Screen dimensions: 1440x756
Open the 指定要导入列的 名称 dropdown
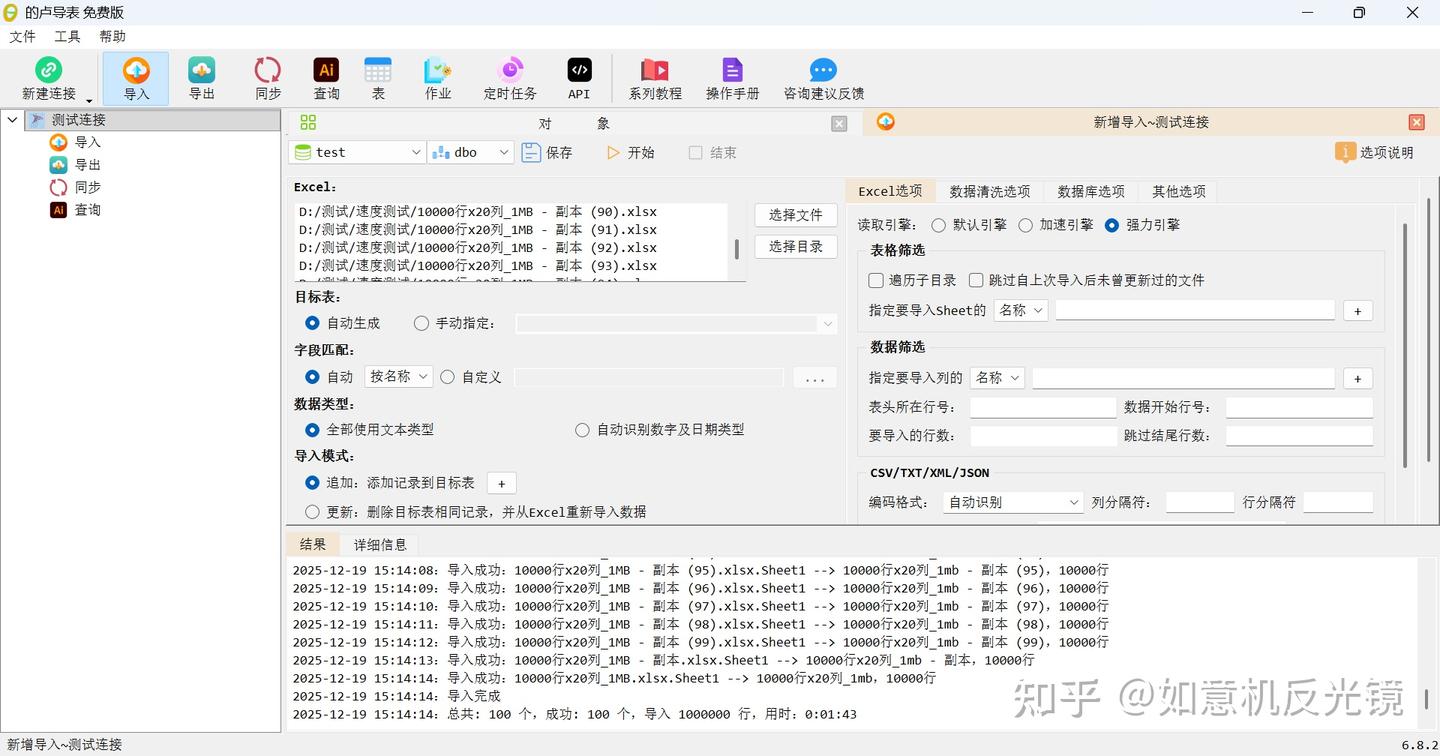tap(997, 378)
